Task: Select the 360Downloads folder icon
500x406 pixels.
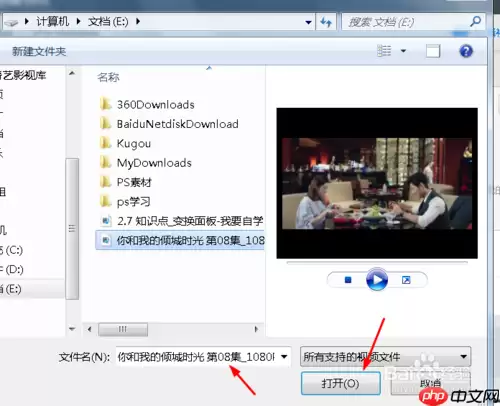Action: point(106,104)
